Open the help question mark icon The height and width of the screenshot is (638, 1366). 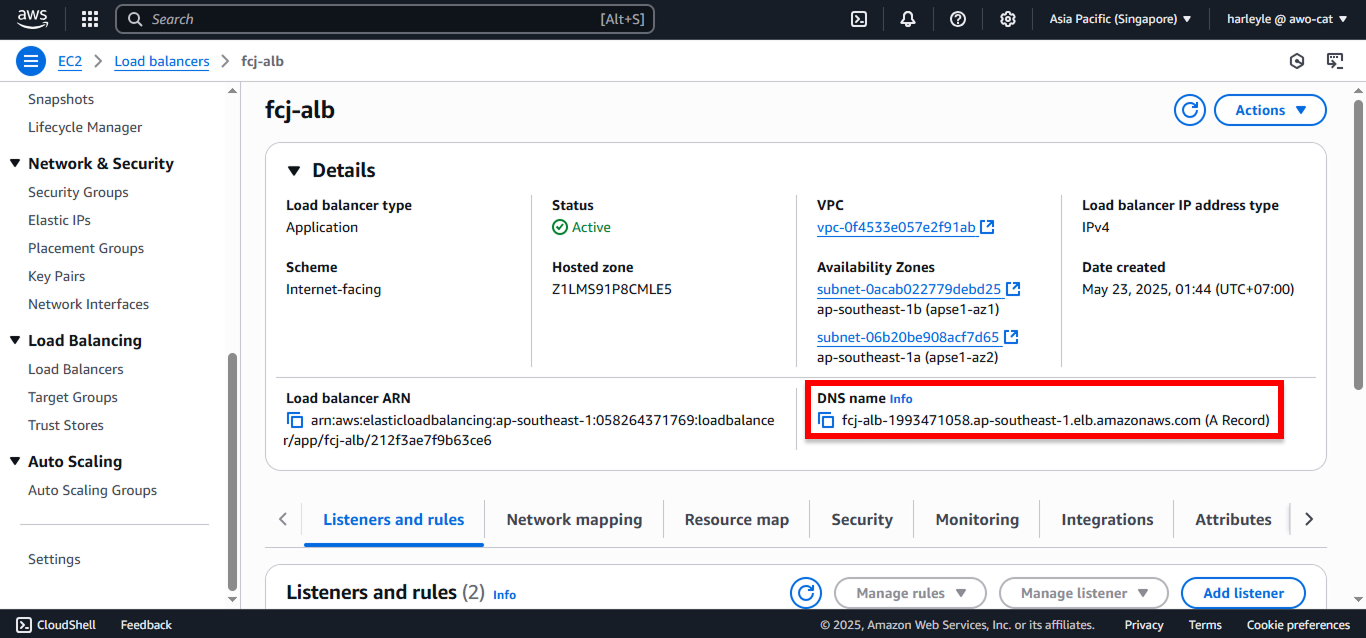point(958,19)
